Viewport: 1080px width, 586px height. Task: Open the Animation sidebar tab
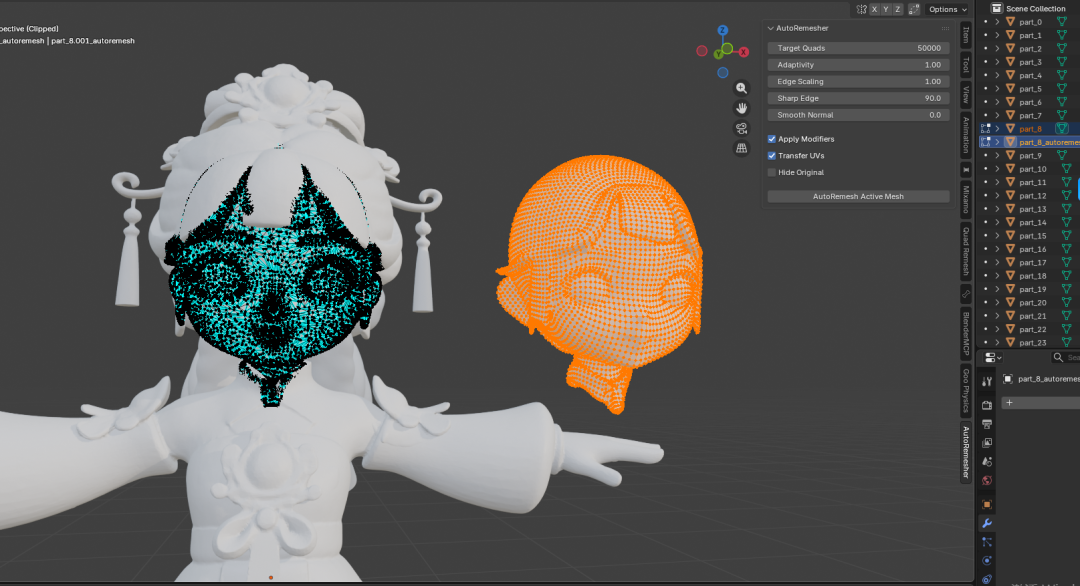[x=966, y=135]
